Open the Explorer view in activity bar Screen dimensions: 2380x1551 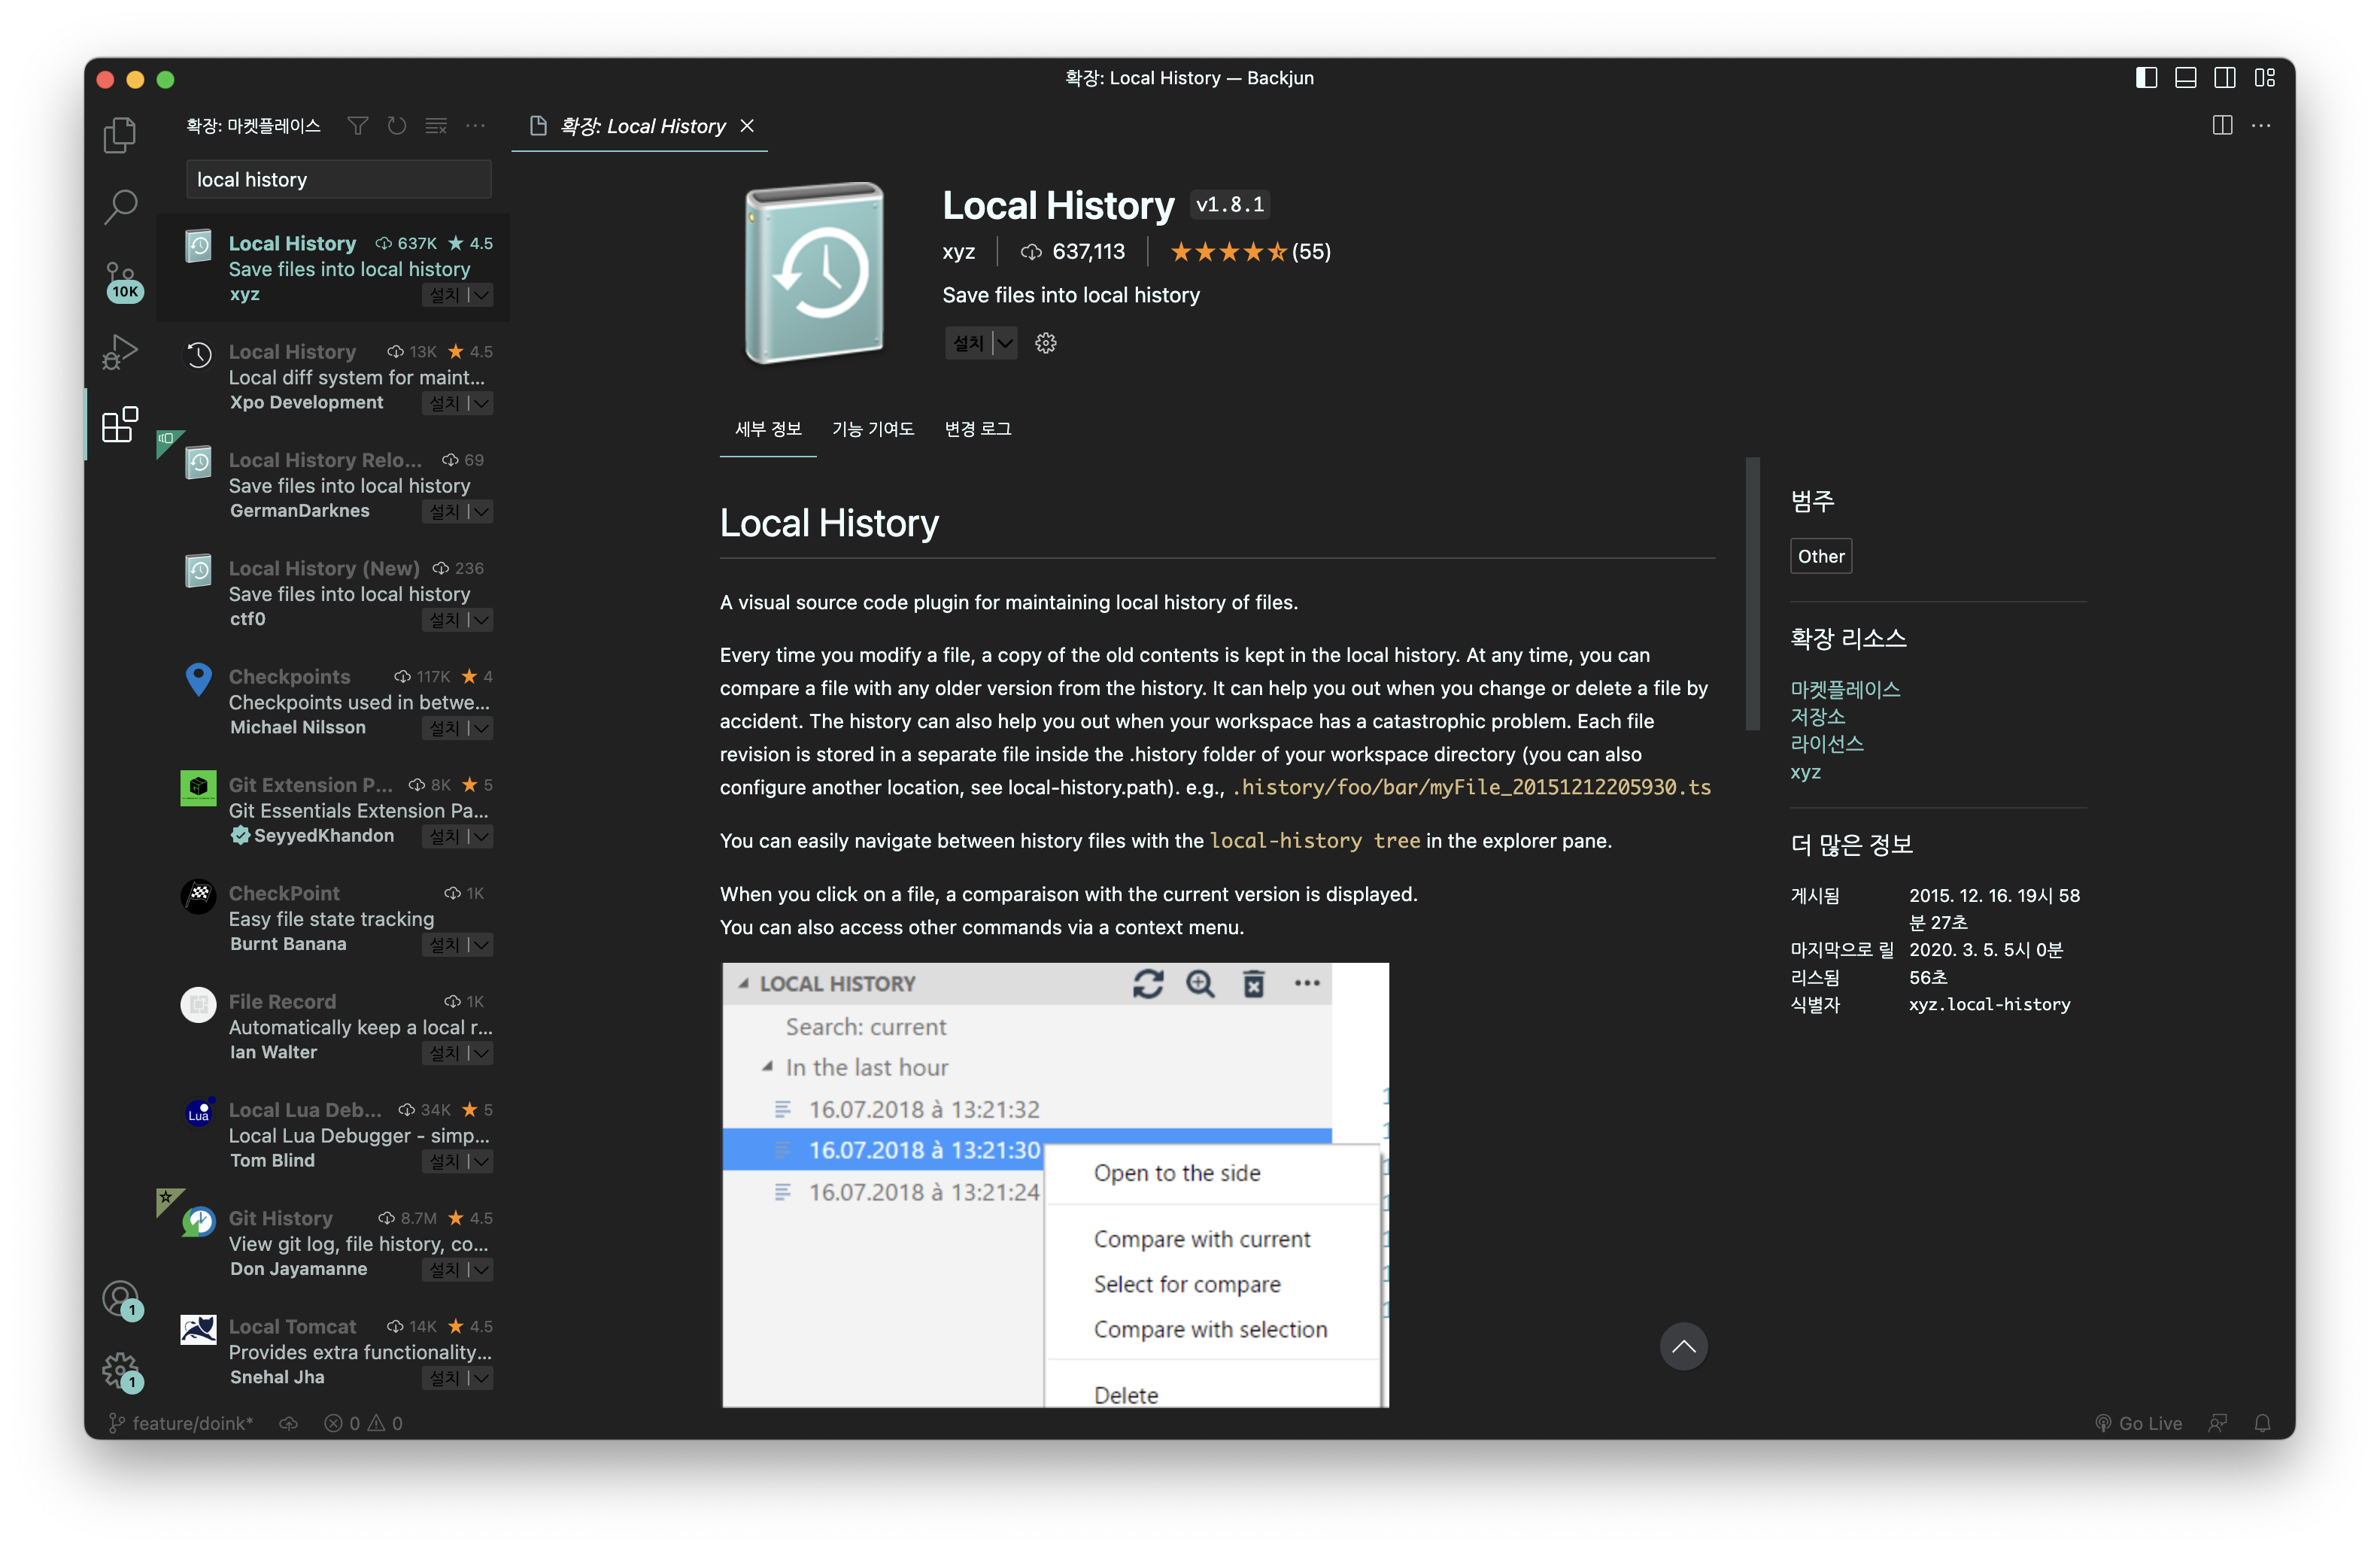coord(120,135)
